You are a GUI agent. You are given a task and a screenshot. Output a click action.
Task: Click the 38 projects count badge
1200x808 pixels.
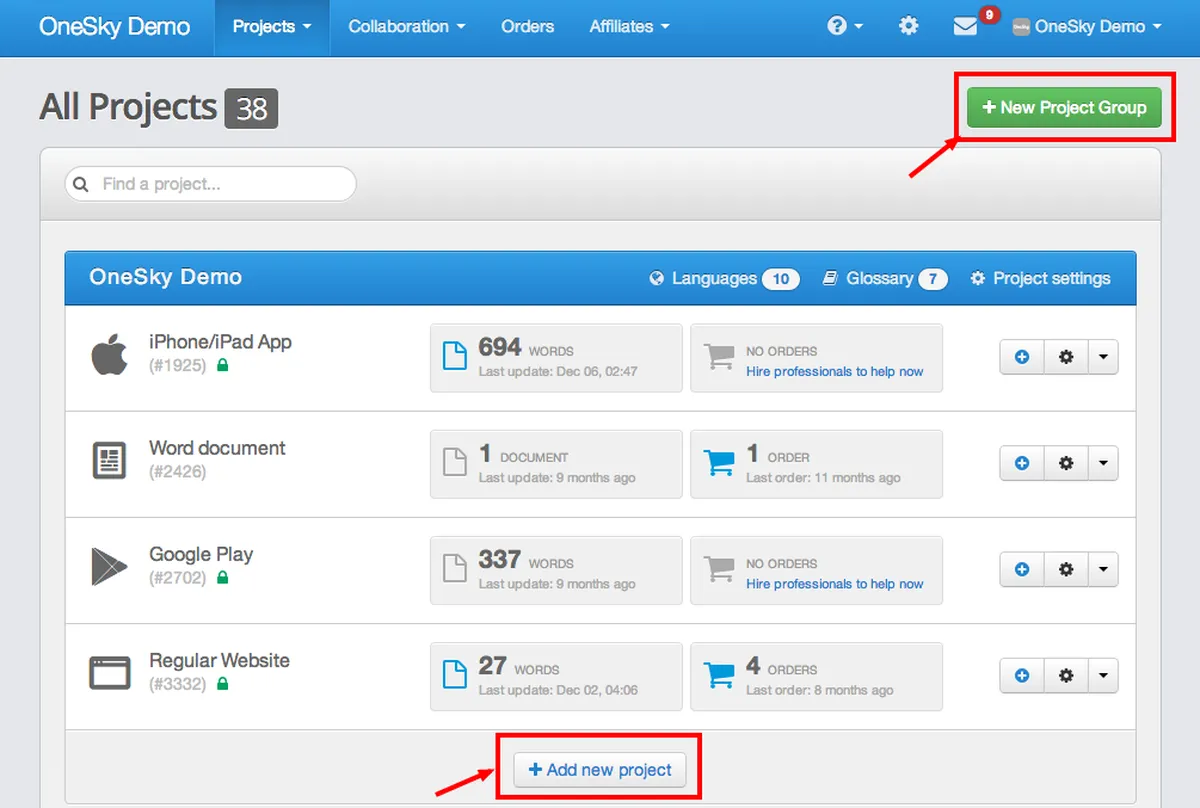(x=251, y=108)
